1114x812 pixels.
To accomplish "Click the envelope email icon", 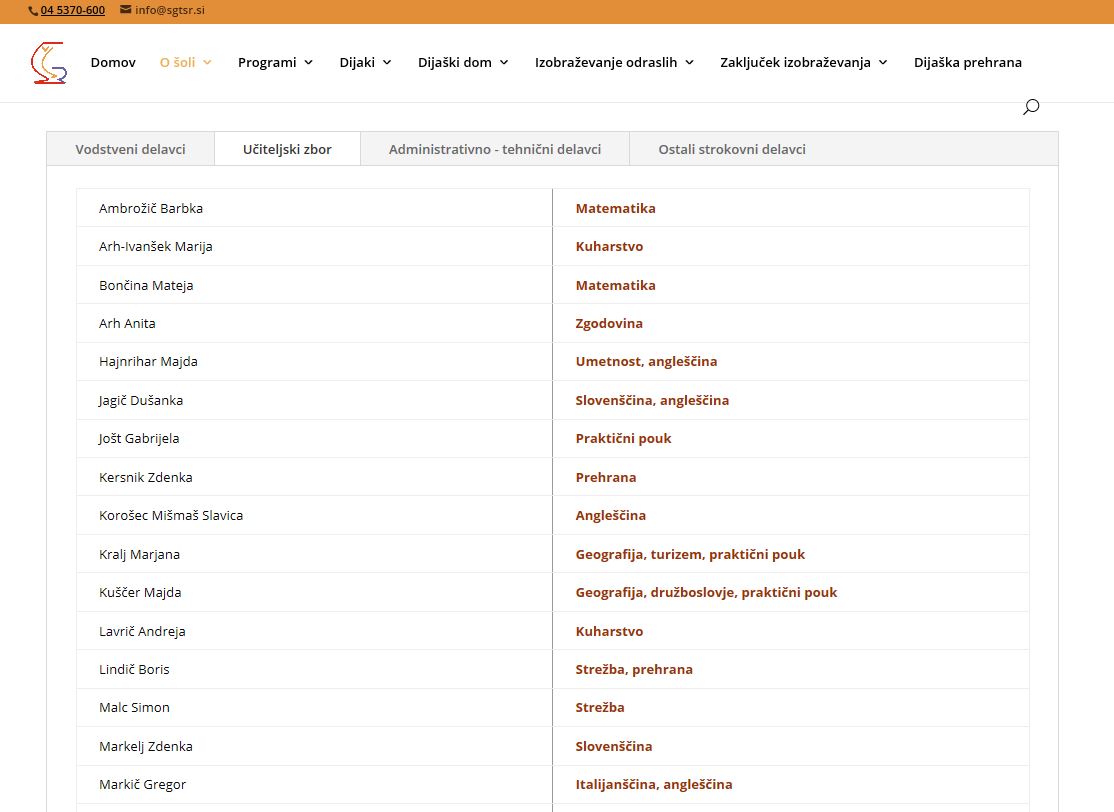I will point(125,10).
